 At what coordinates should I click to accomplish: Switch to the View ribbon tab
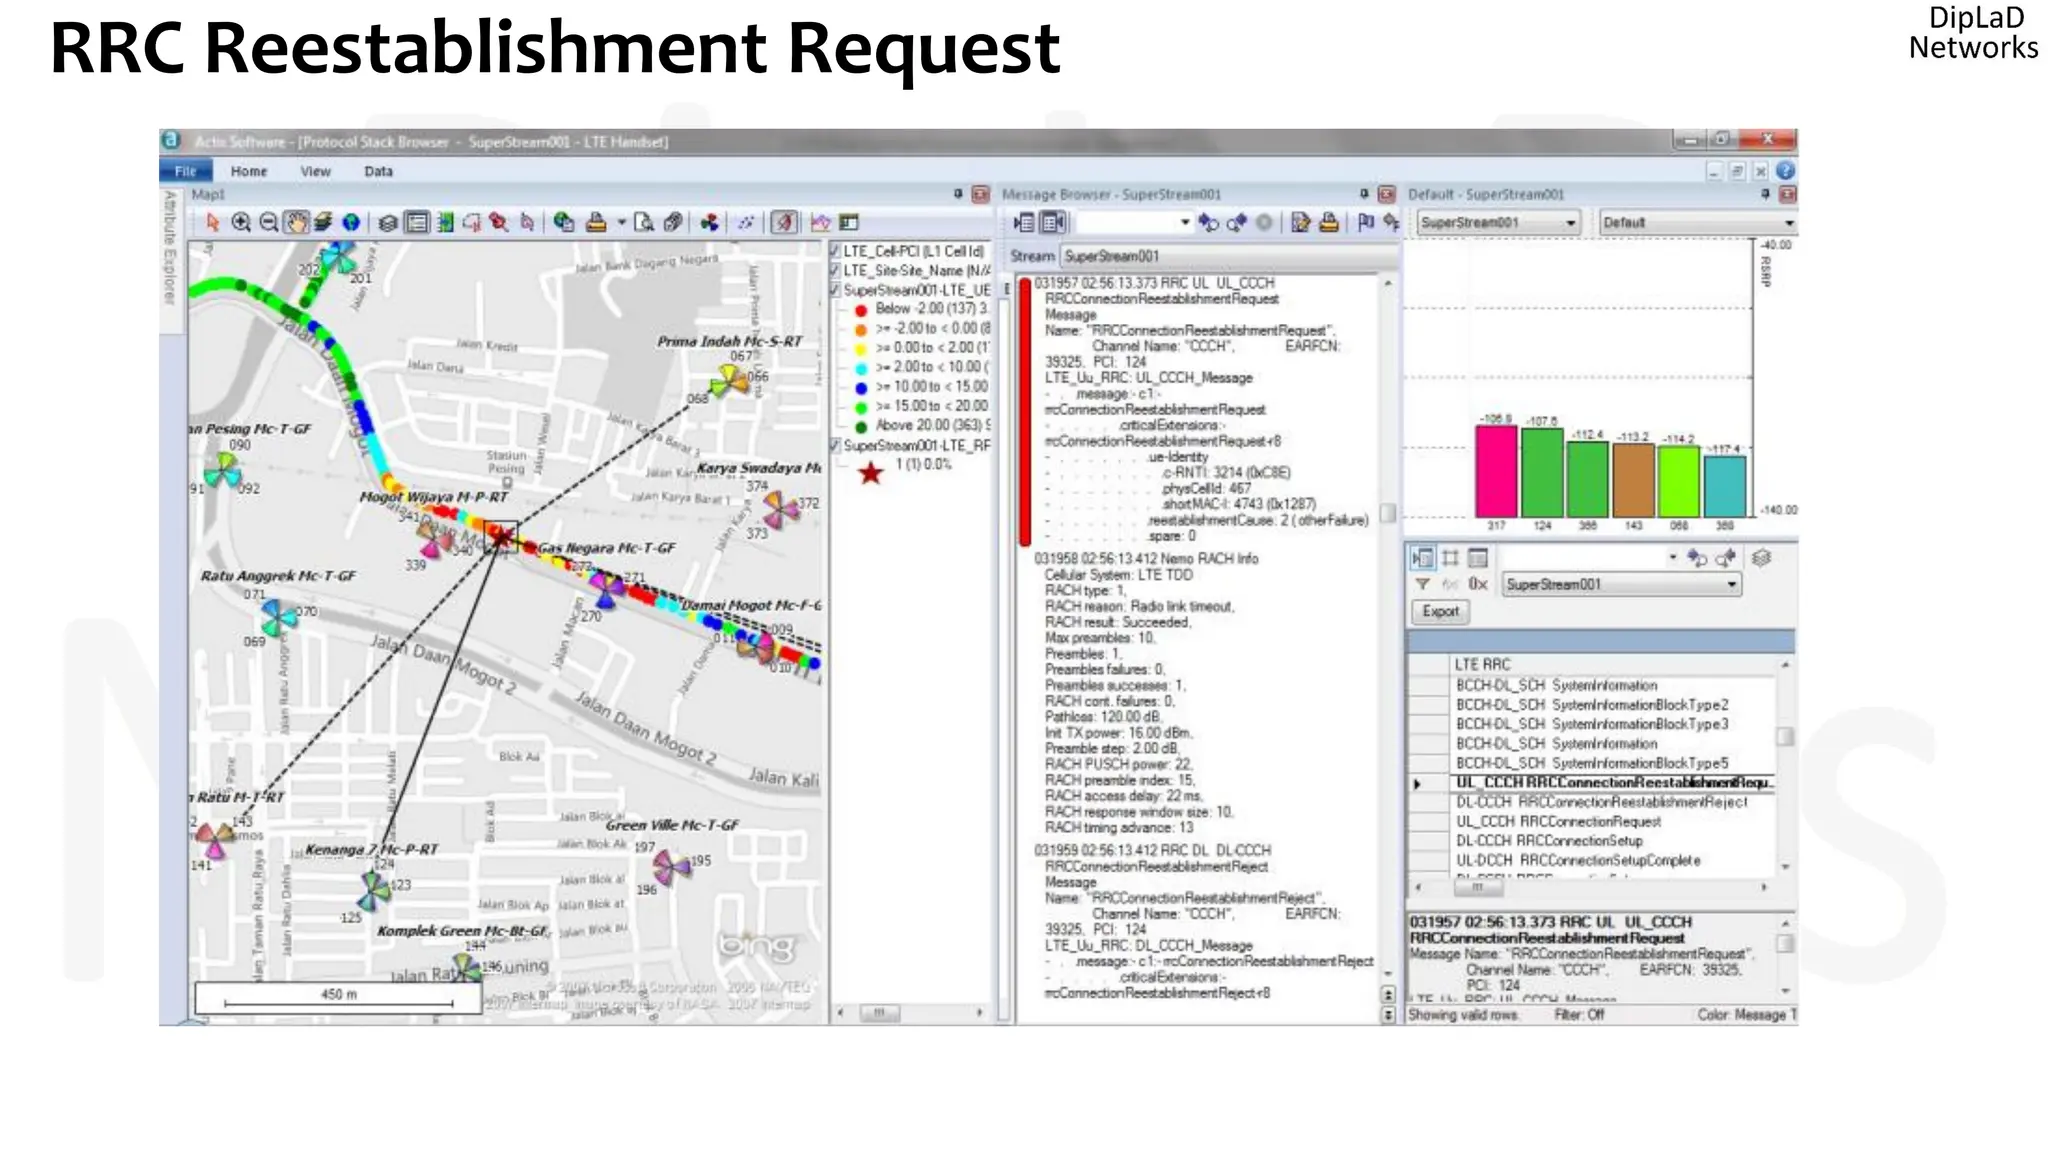pyautogui.click(x=315, y=171)
